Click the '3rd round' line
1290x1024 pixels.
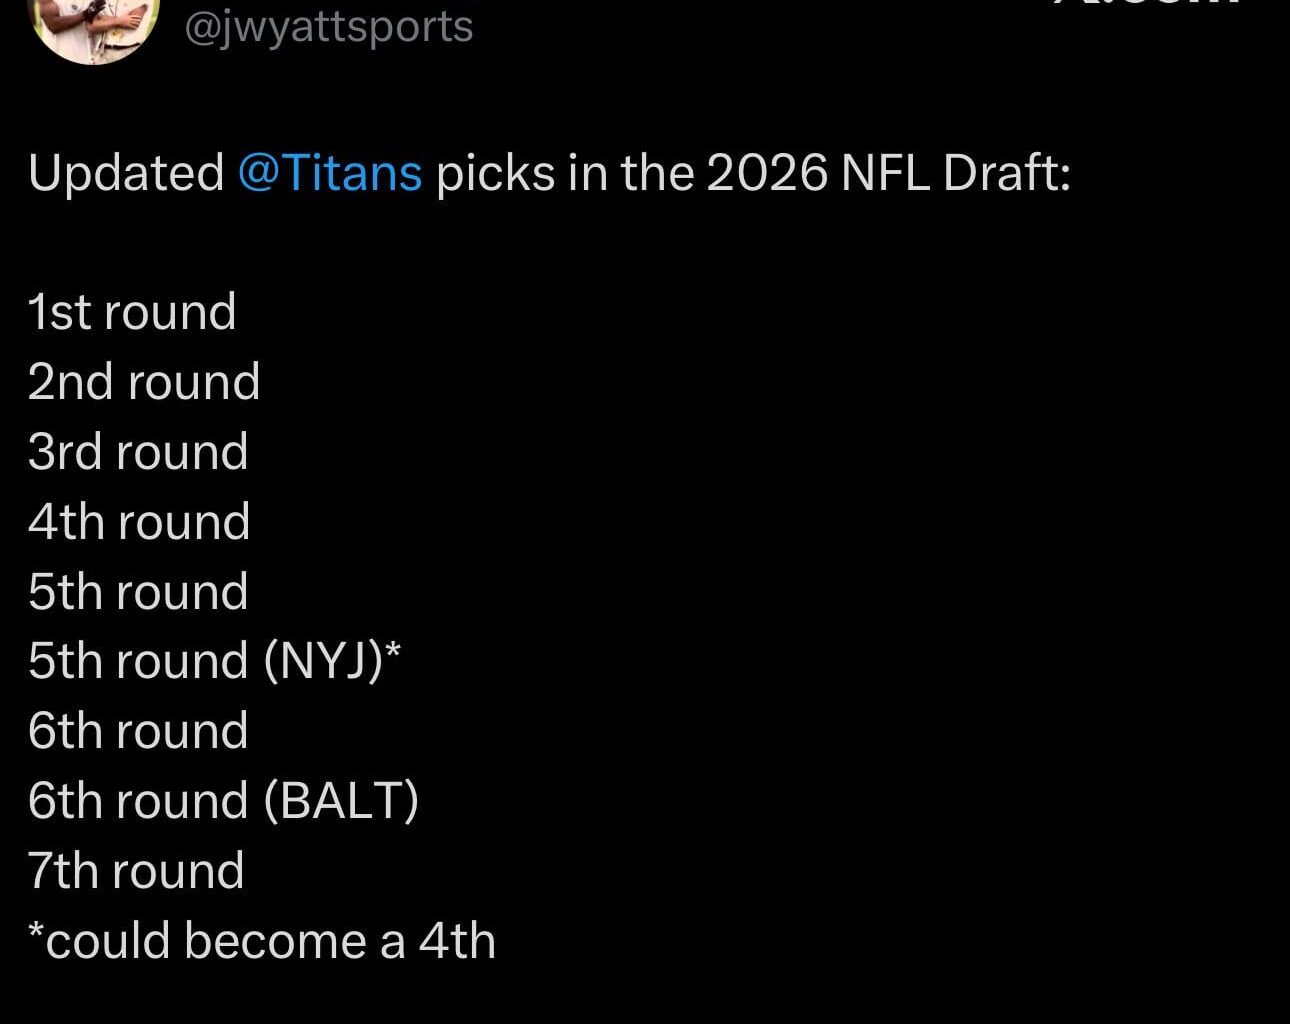pos(138,451)
